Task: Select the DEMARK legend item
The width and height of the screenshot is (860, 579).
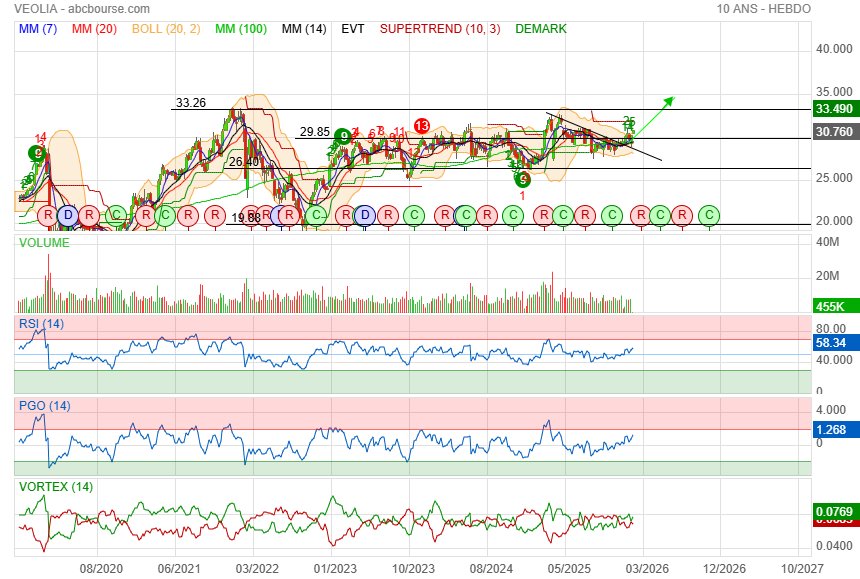Action: pyautogui.click(x=540, y=29)
